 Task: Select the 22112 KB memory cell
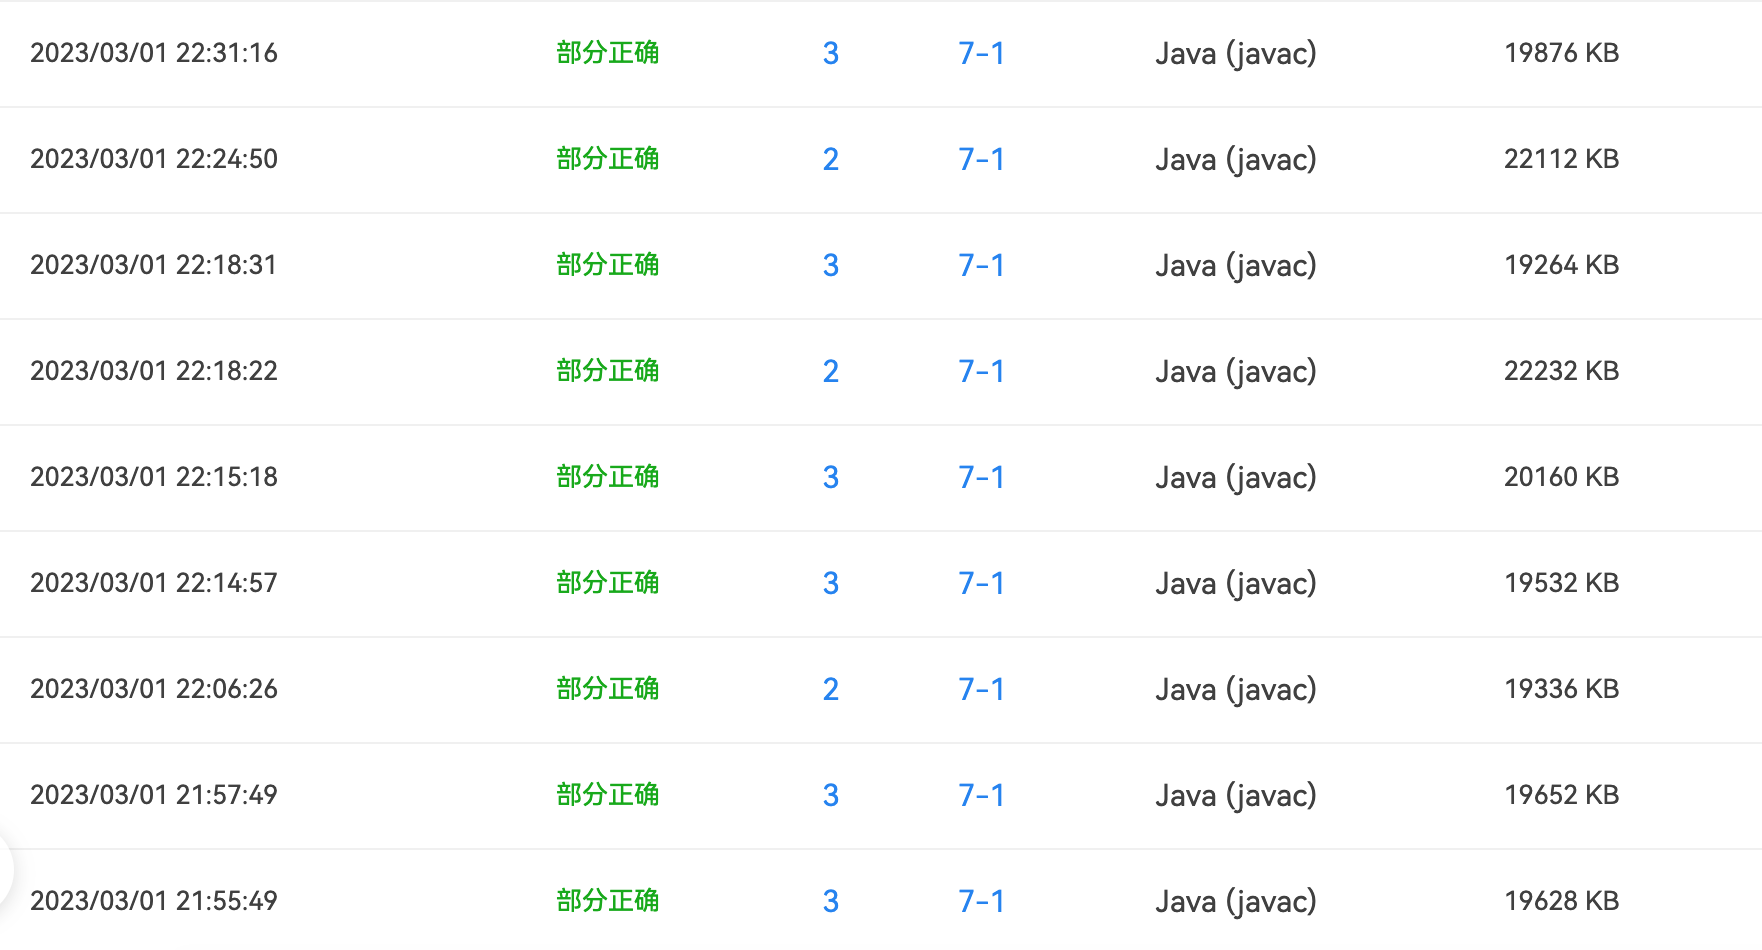(x=1561, y=159)
